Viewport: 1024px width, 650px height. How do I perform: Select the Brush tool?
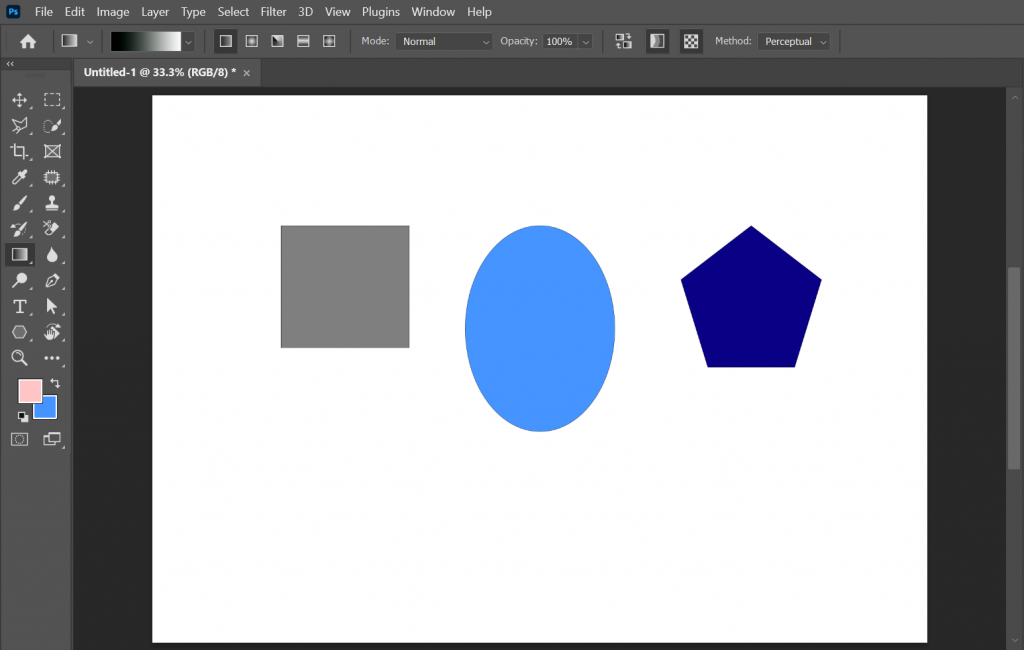pyautogui.click(x=20, y=203)
